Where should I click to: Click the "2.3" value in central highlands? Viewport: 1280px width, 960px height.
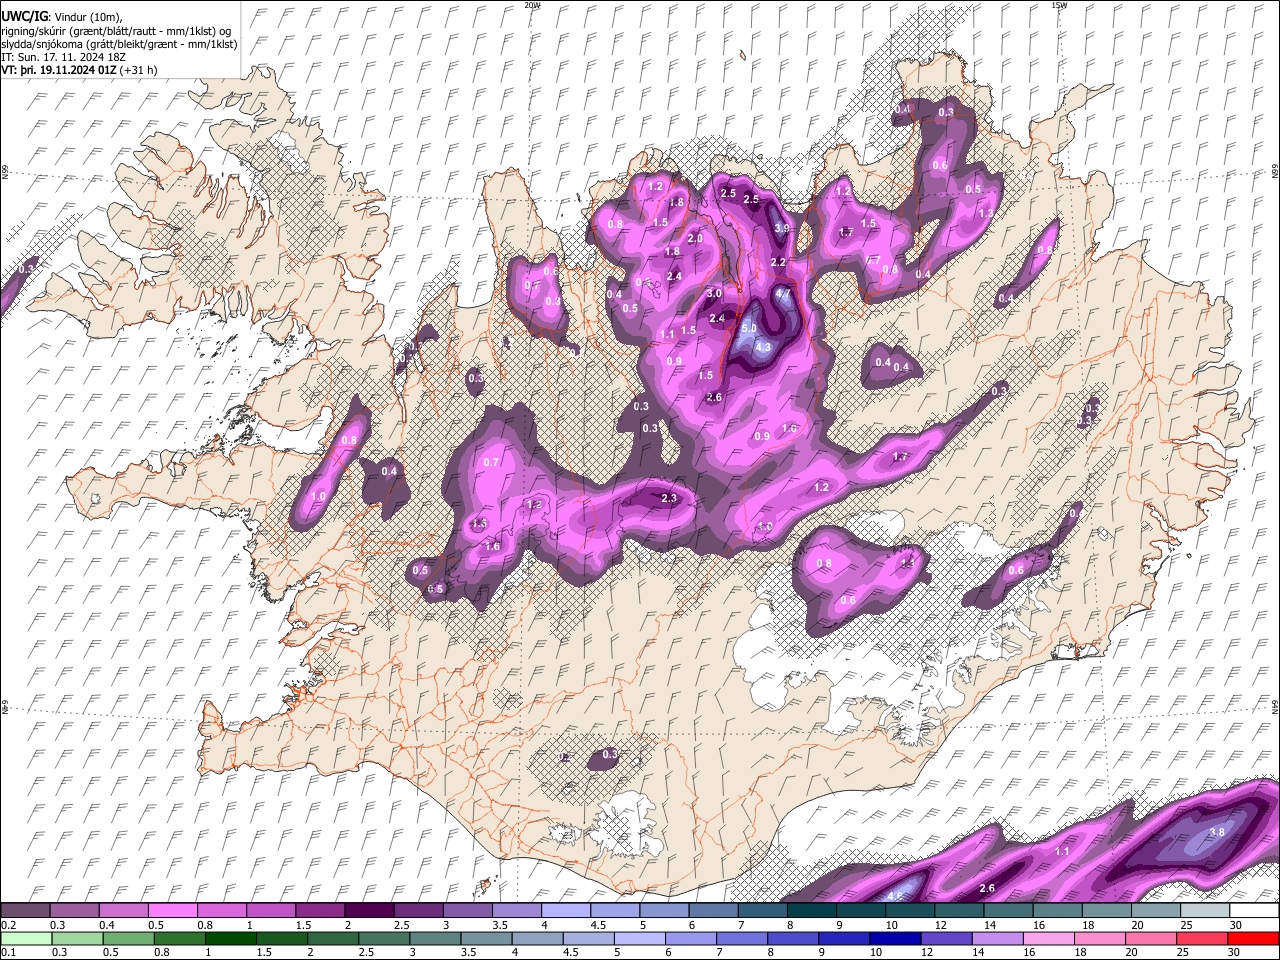(670, 498)
